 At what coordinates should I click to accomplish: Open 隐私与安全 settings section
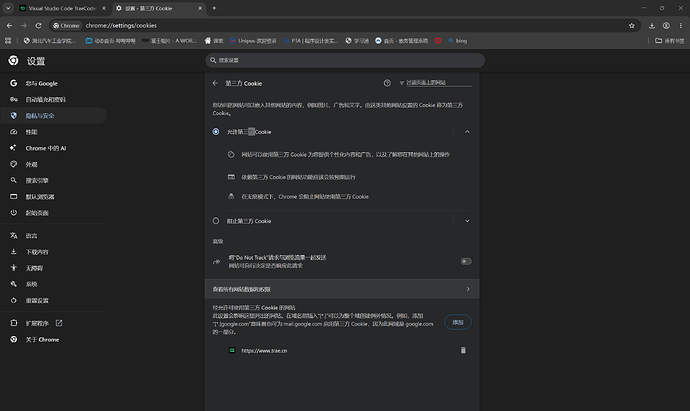54,116
